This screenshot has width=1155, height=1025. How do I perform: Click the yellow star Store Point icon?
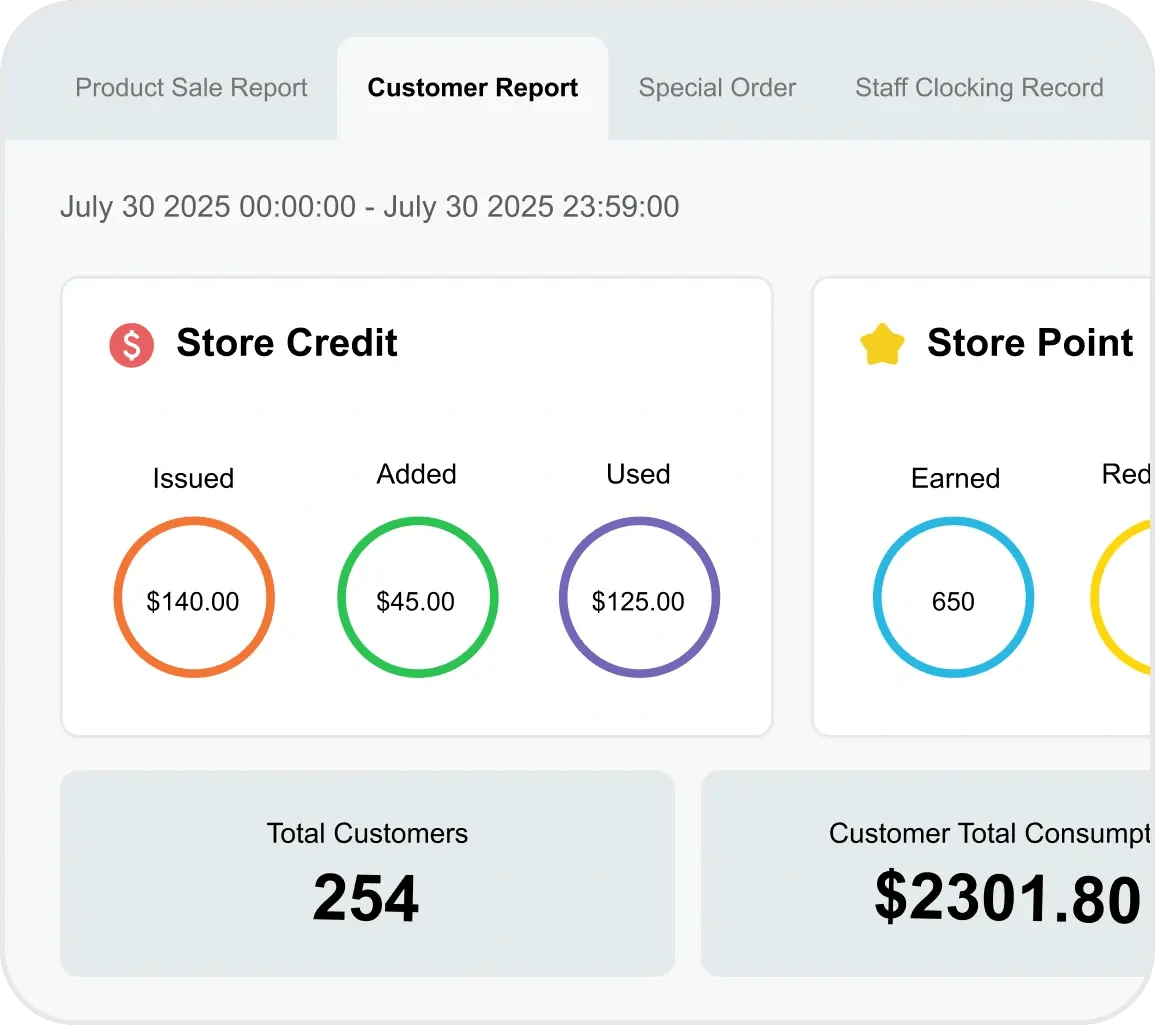point(882,345)
